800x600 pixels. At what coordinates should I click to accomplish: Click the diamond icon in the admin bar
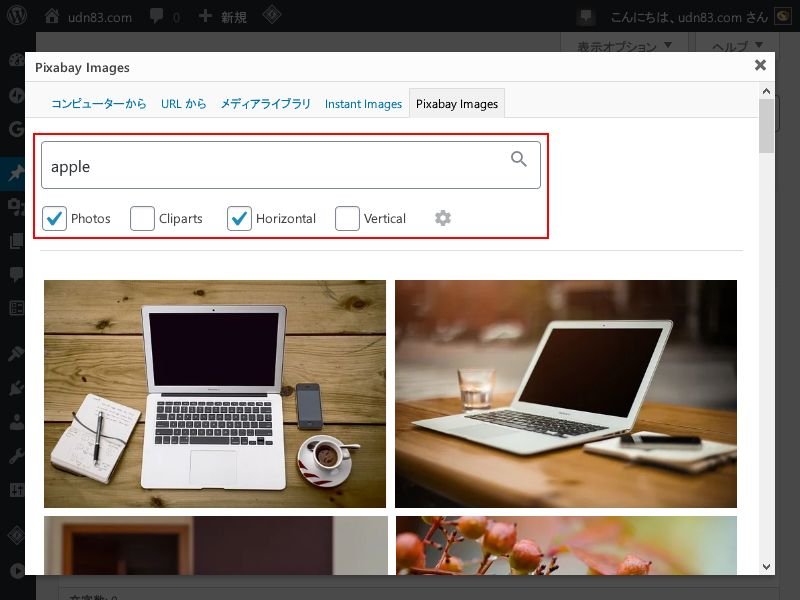(x=272, y=15)
